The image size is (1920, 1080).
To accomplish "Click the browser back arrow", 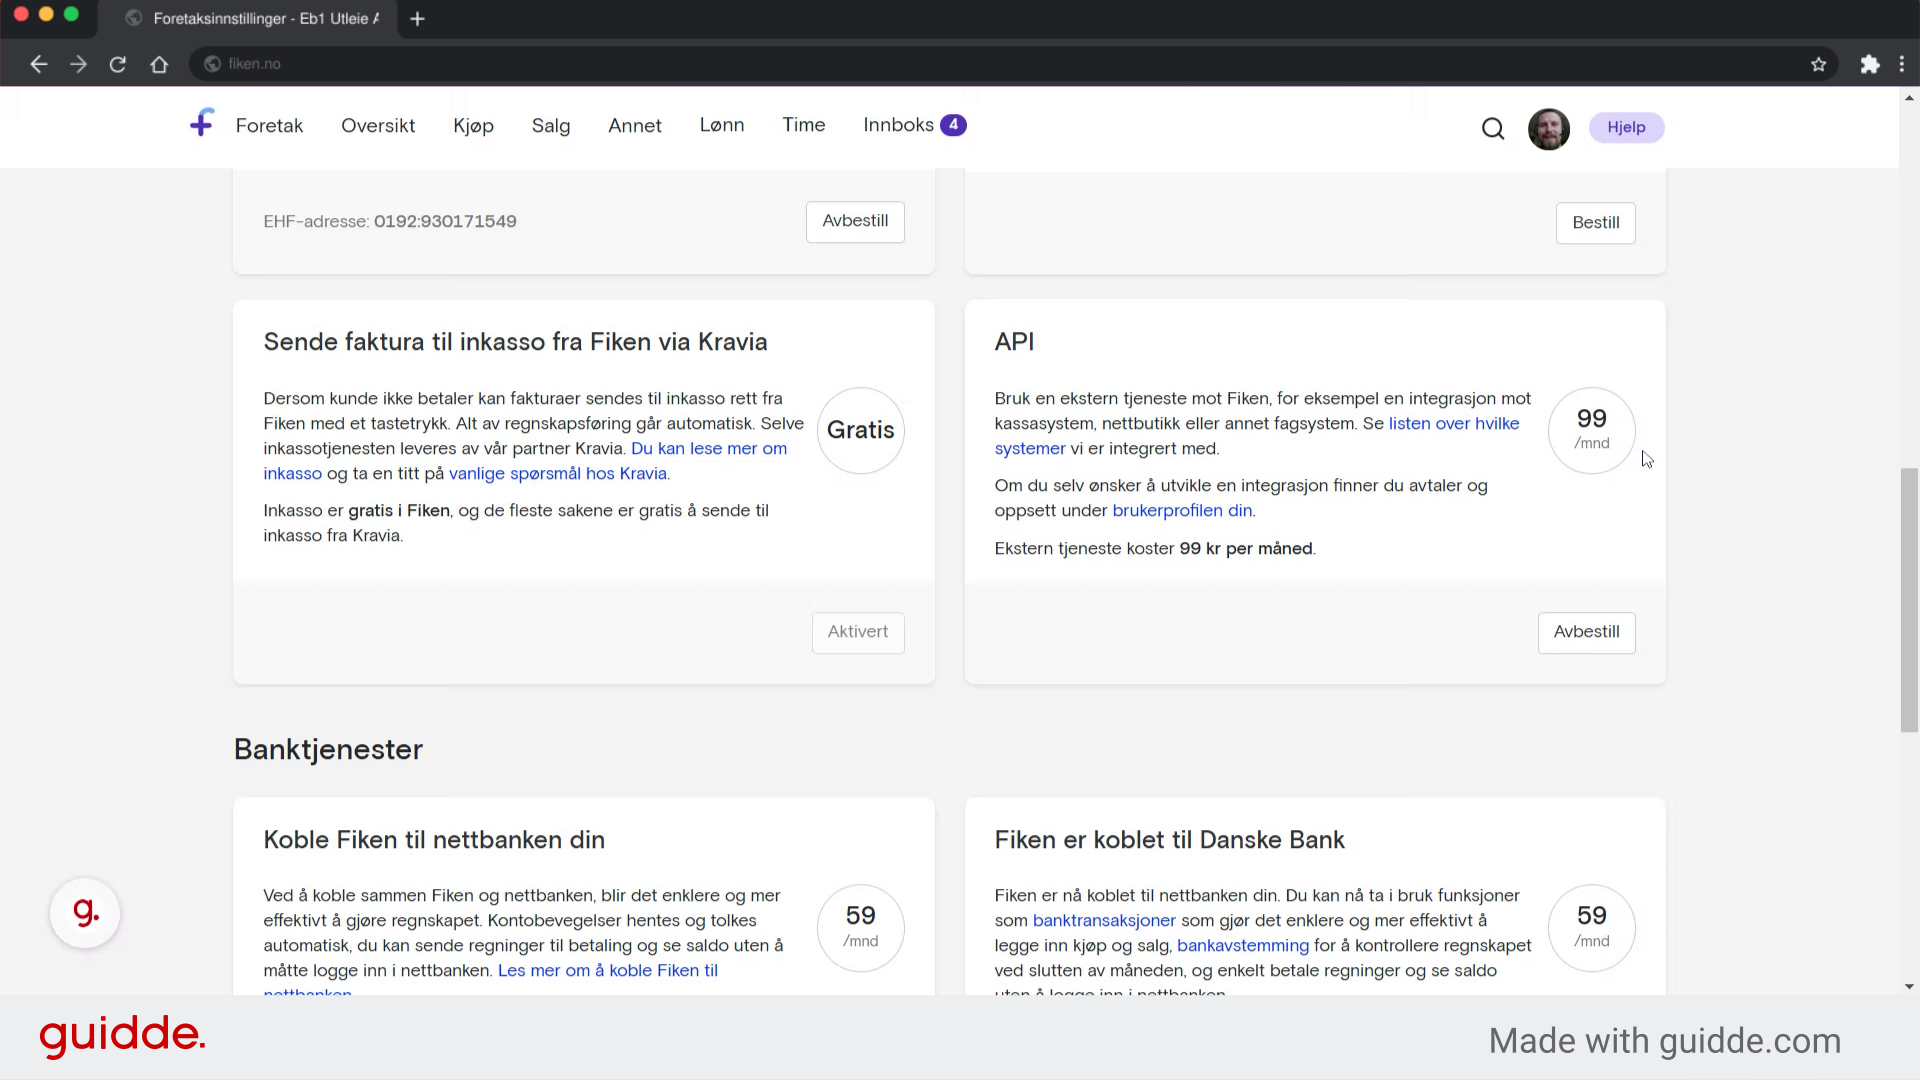I will 39,64.
